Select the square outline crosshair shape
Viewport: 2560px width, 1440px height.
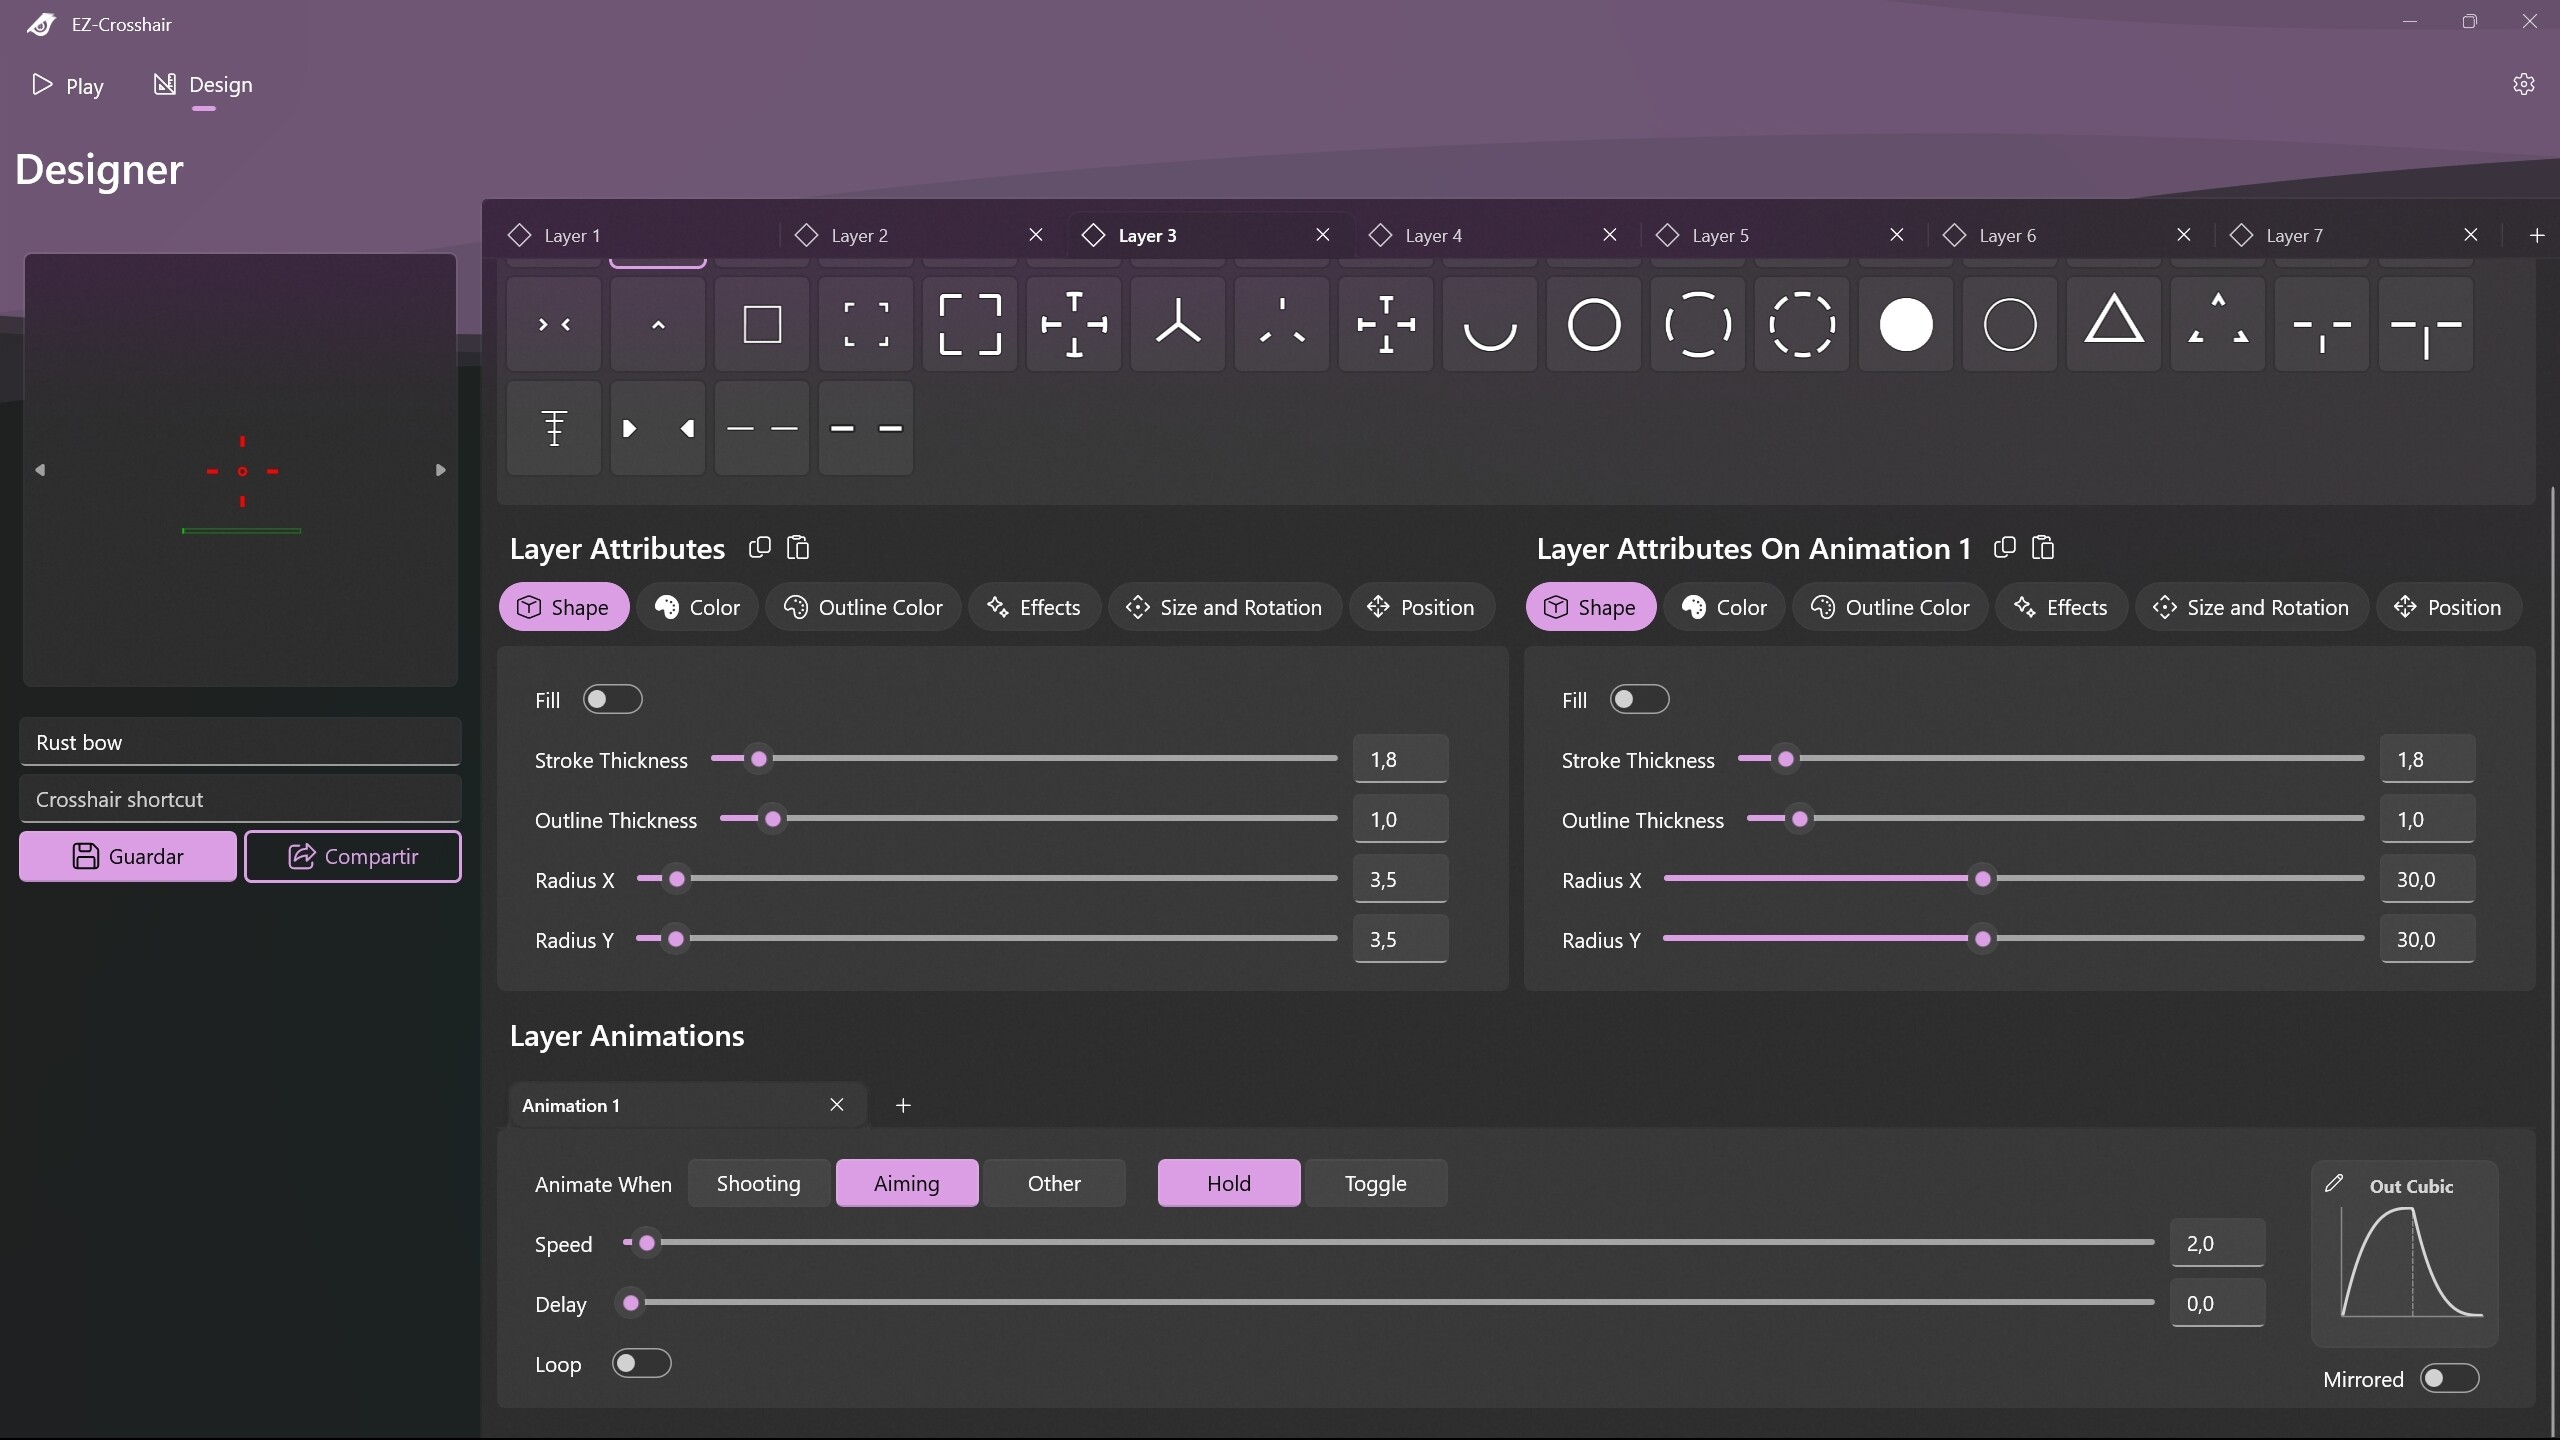click(761, 324)
